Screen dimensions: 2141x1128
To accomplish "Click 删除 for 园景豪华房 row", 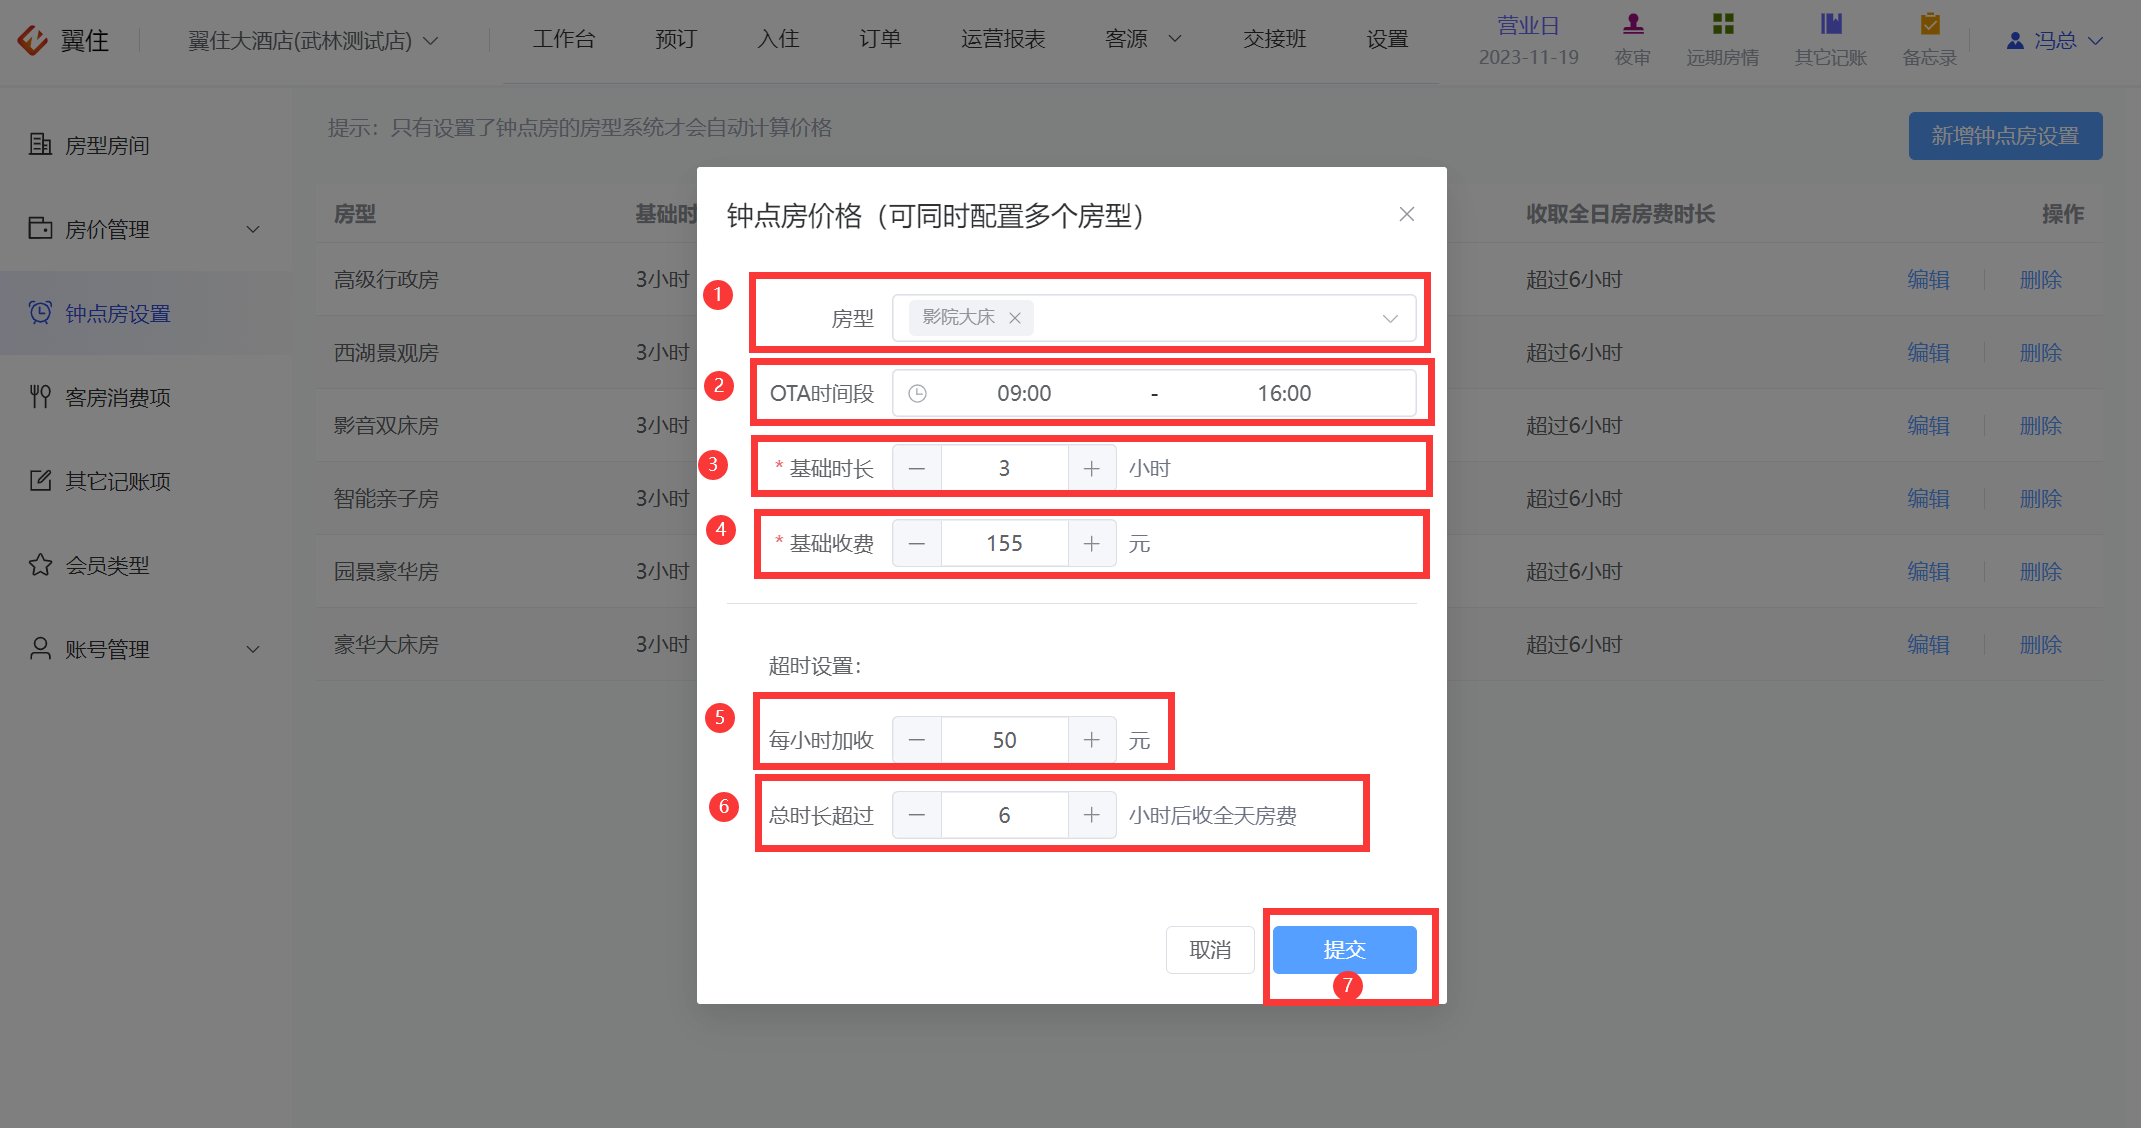I will 2041,572.
